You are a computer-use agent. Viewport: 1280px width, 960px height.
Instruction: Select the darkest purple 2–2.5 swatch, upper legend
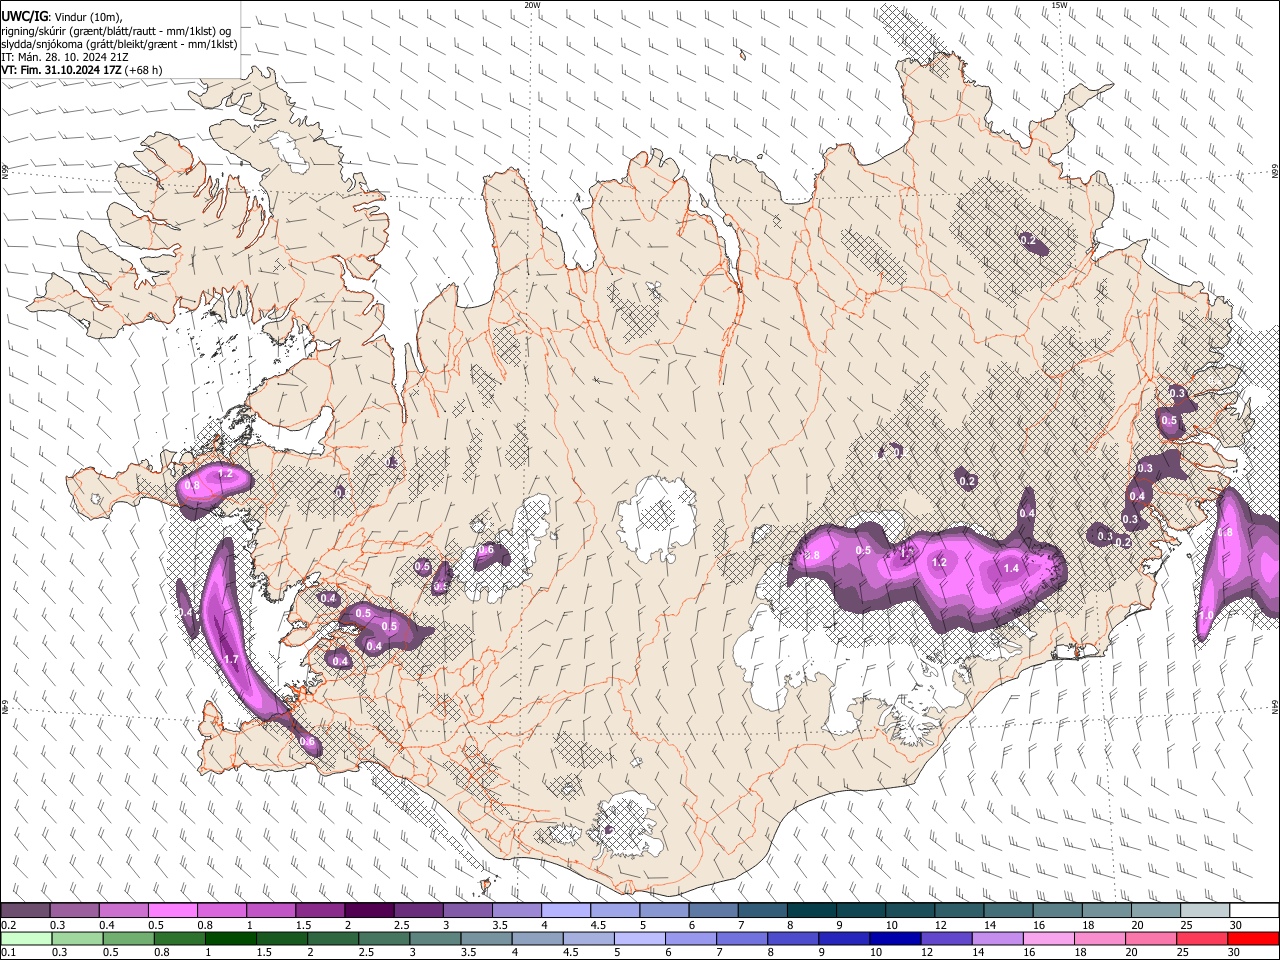[x=369, y=911]
